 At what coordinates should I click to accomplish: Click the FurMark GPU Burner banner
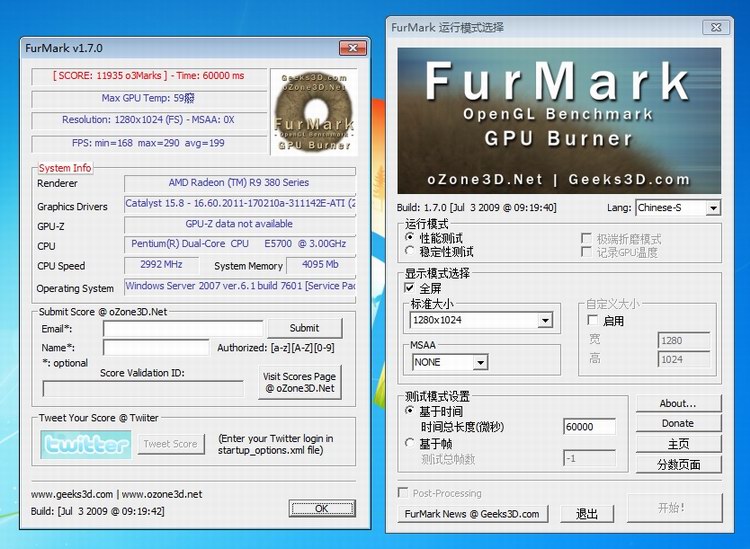[x=559, y=121]
